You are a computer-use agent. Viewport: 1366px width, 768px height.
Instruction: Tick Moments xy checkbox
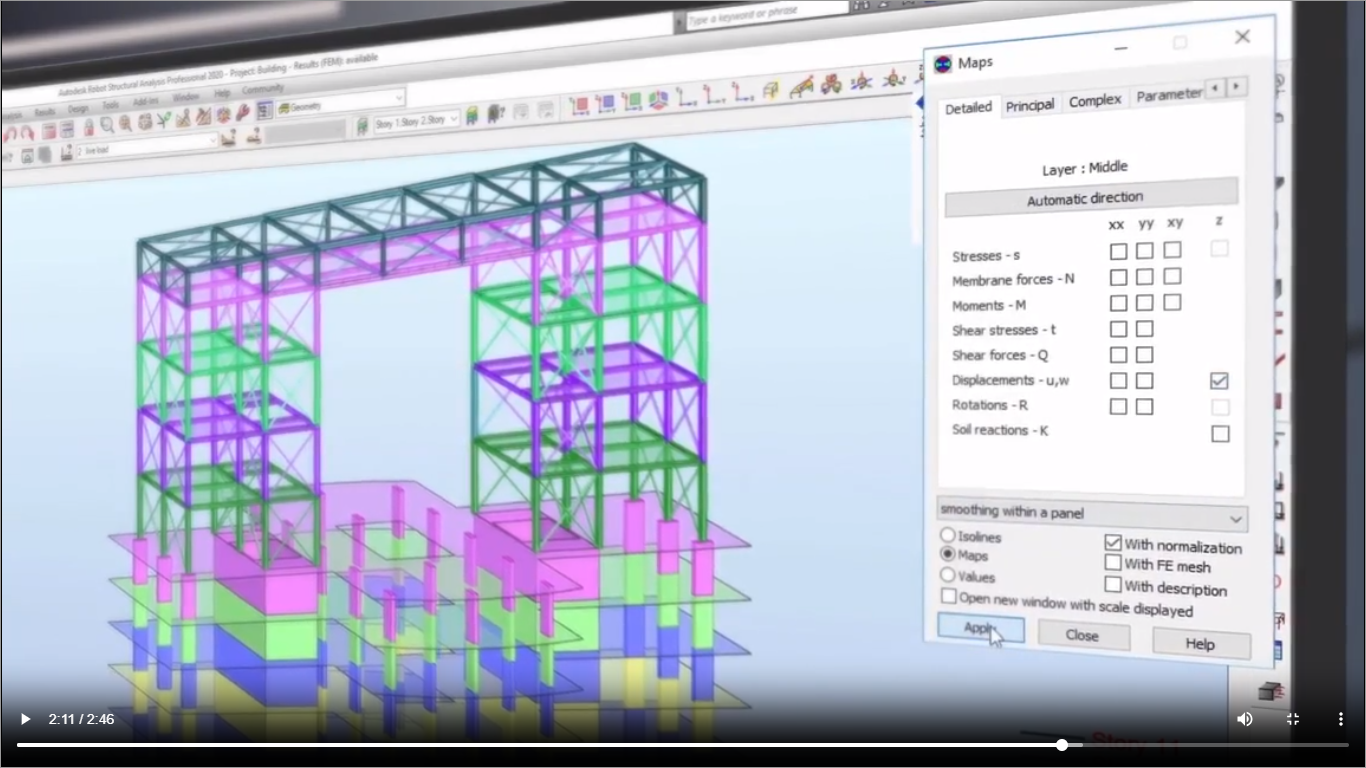click(x=1172, y=302)
